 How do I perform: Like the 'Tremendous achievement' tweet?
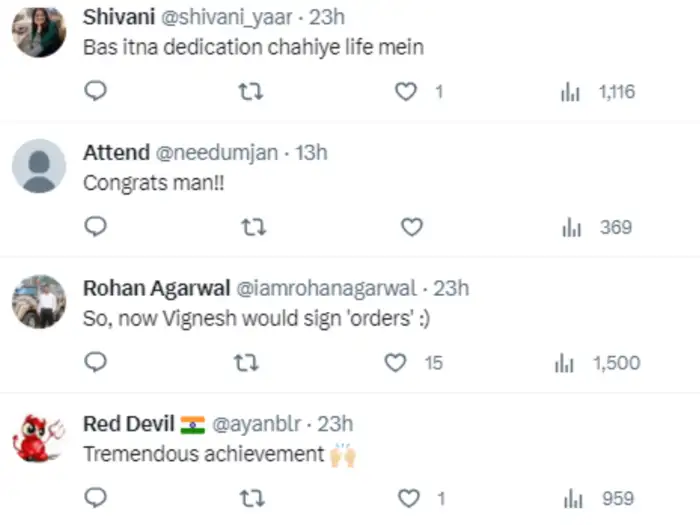pyautogui.click(x=408, y=498)
